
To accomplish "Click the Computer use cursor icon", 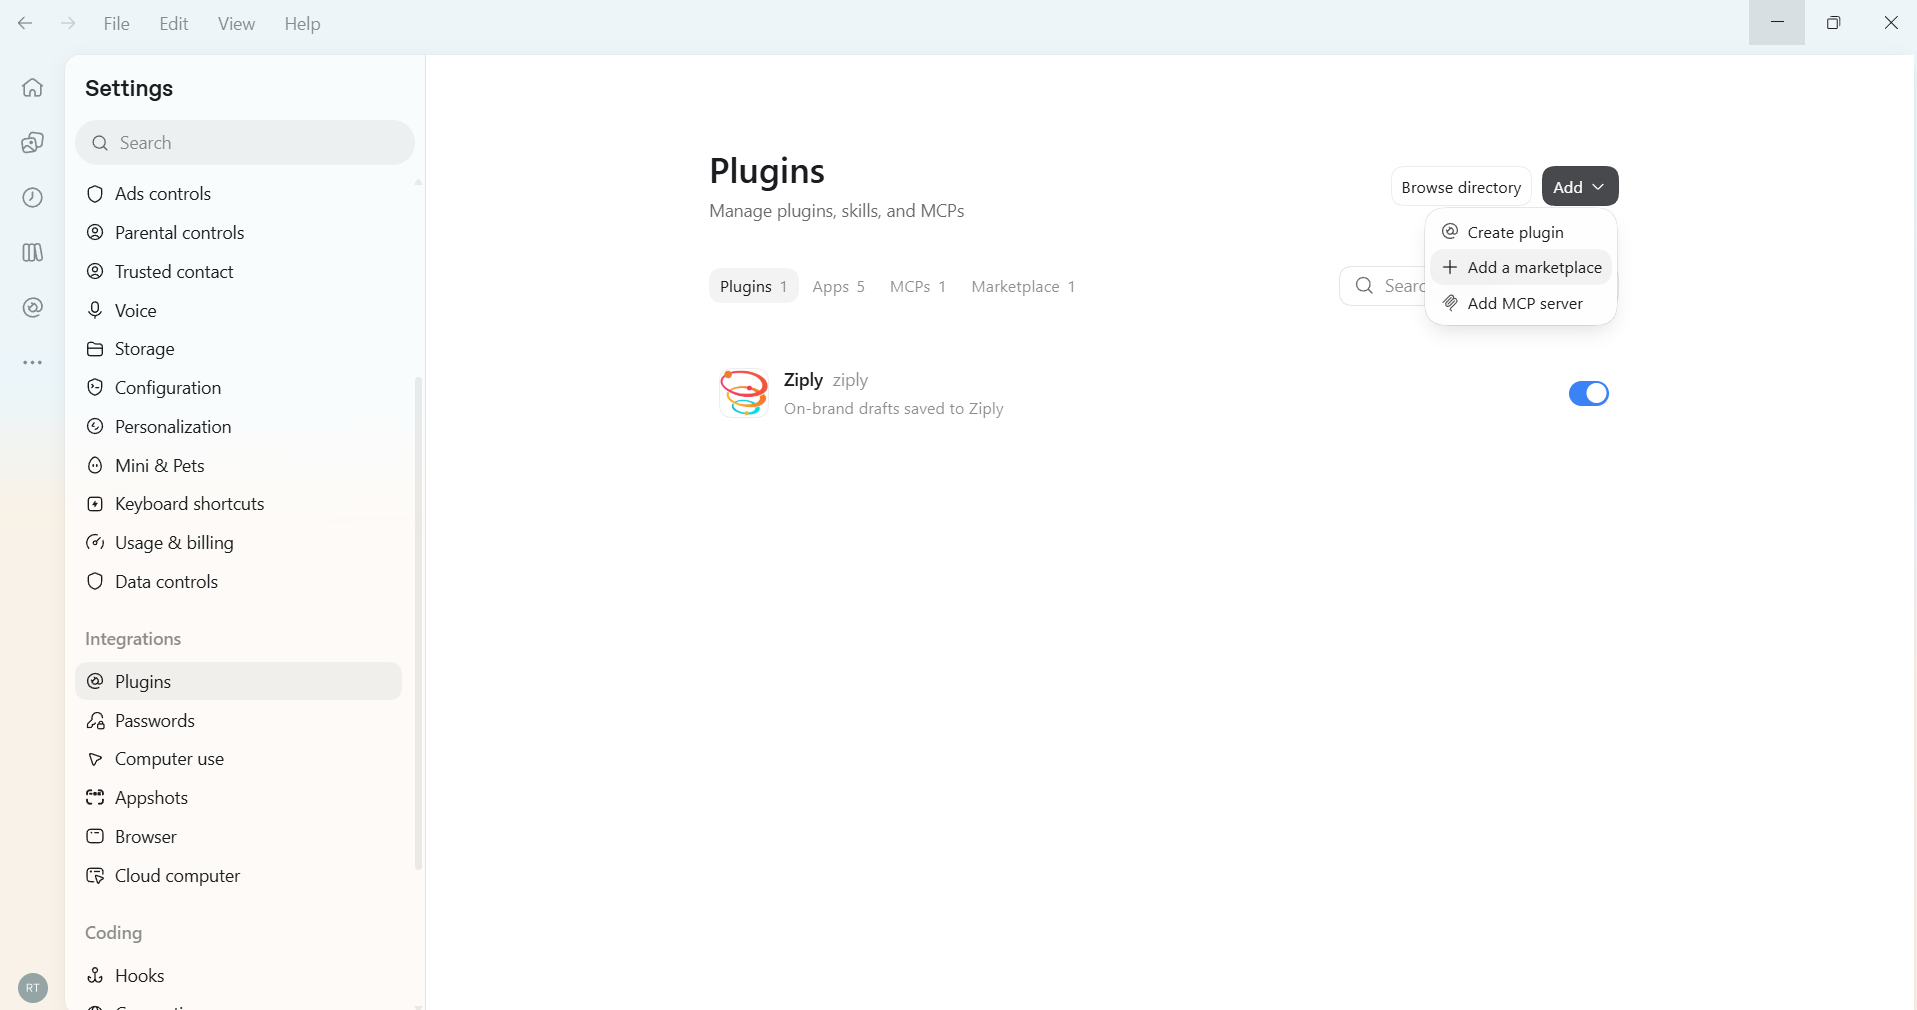I will pos(95,759).
